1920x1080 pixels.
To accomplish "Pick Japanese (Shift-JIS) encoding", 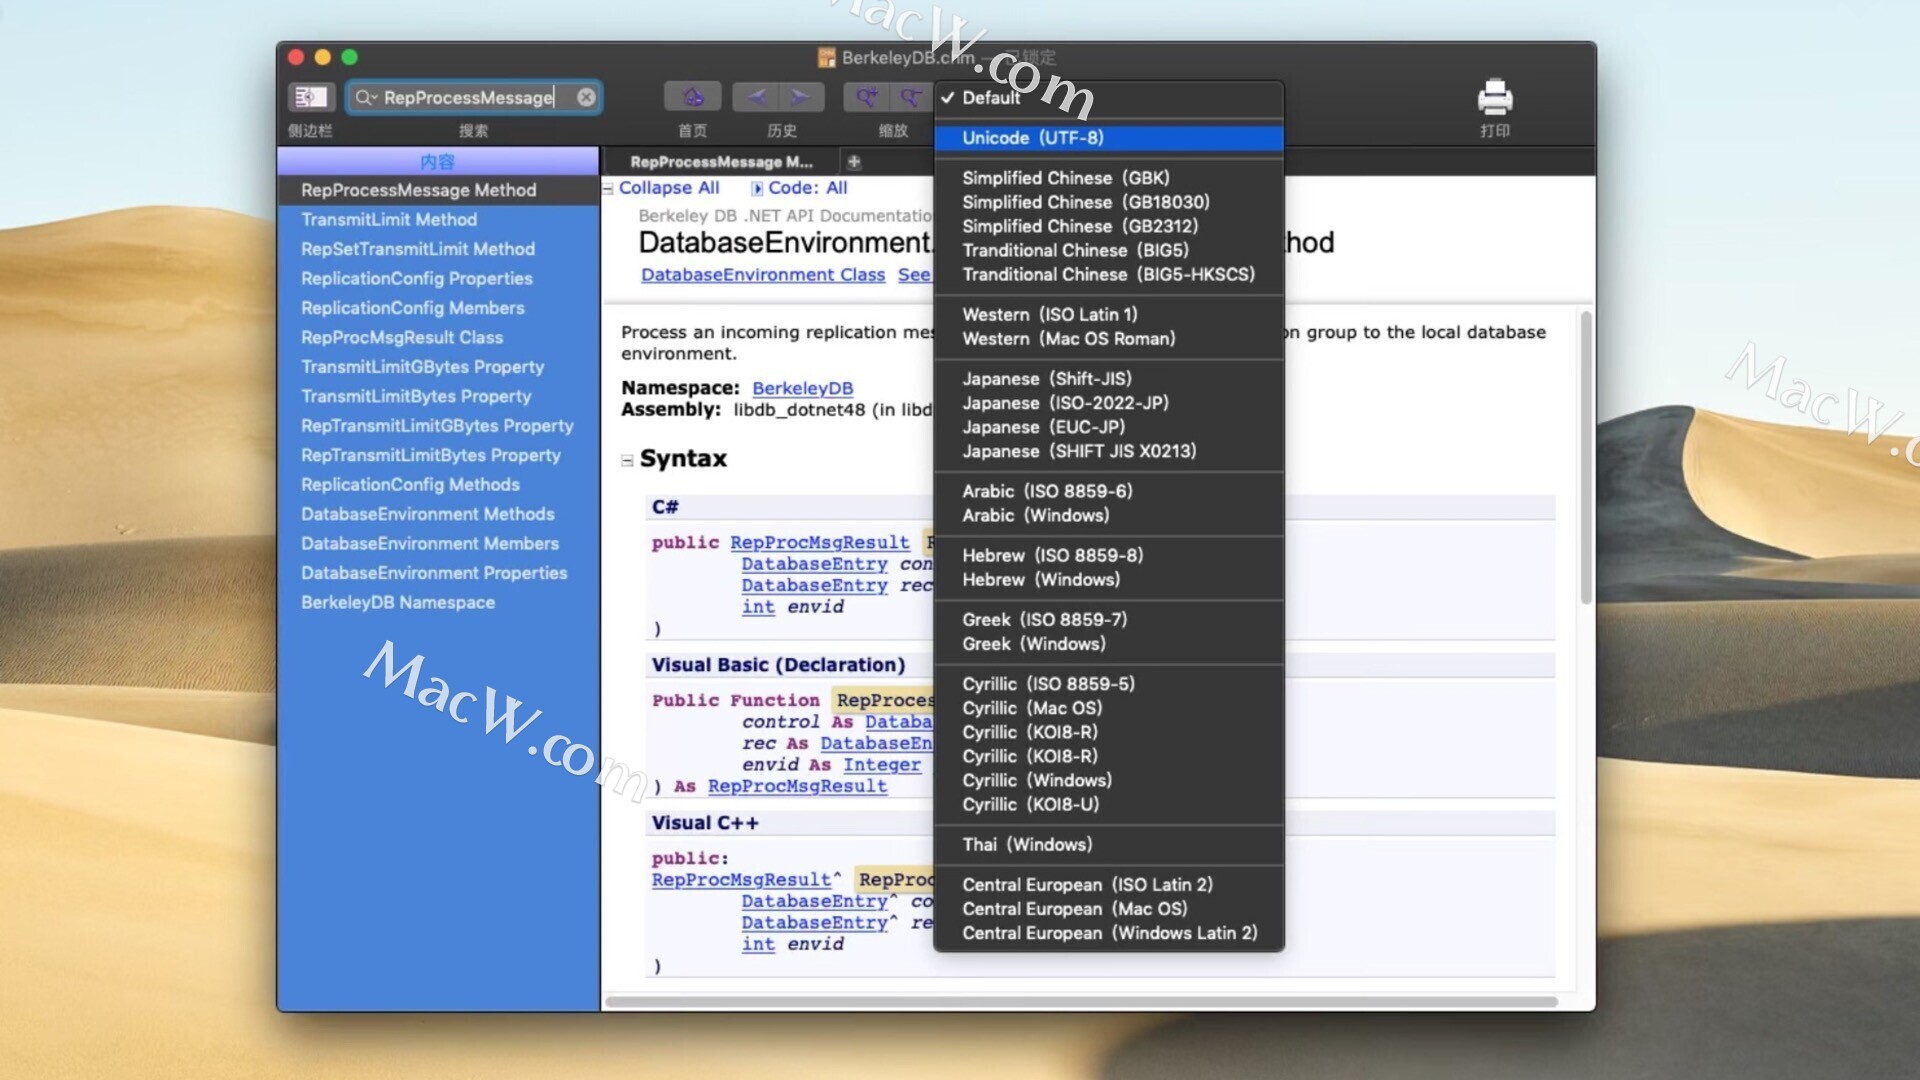I will [1109, 378].
